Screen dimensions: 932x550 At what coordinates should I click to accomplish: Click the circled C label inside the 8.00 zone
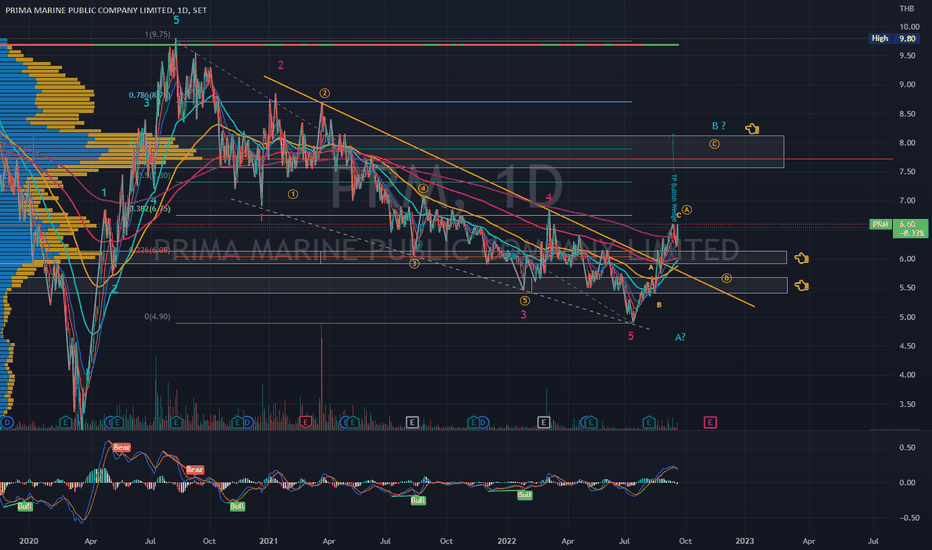click(x=714, y=144)
